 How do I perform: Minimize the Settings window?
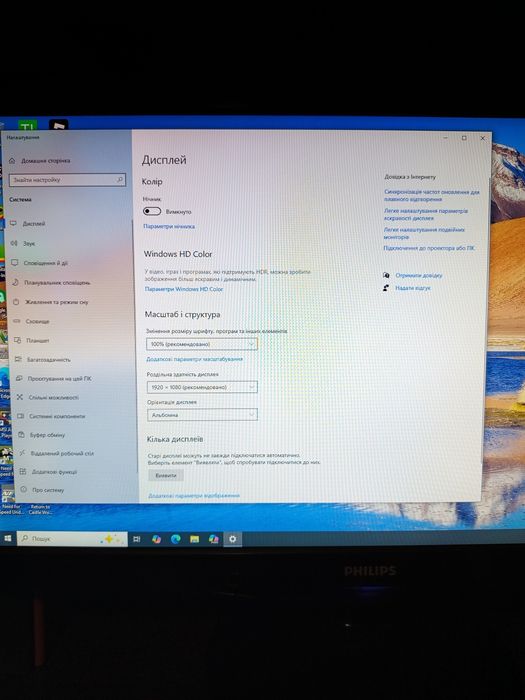click(x=445, y=138)
